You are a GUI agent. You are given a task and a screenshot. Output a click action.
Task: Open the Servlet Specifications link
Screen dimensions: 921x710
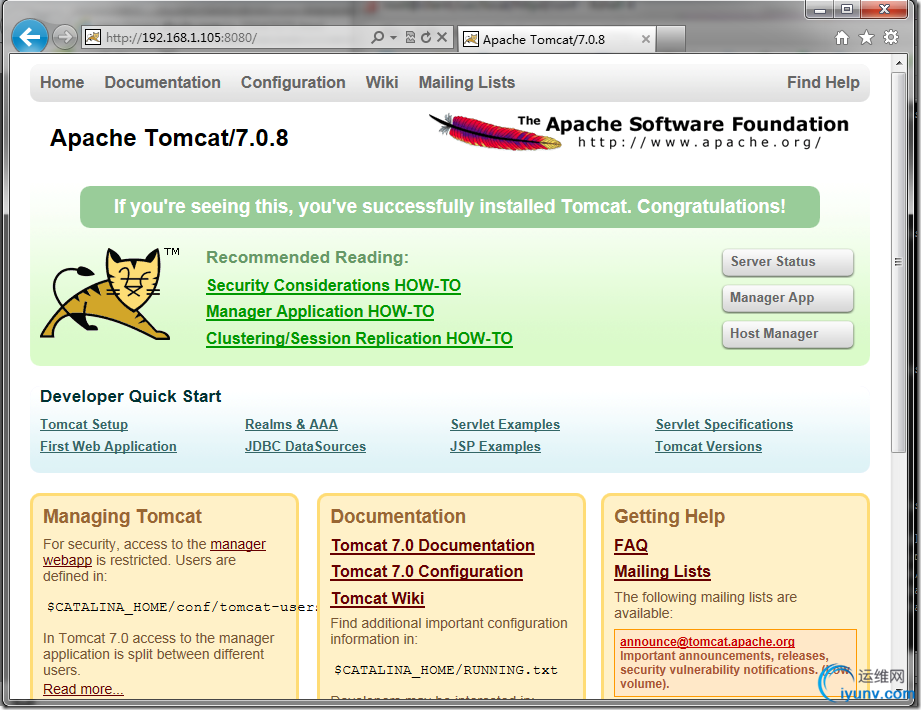click(724, 425)
